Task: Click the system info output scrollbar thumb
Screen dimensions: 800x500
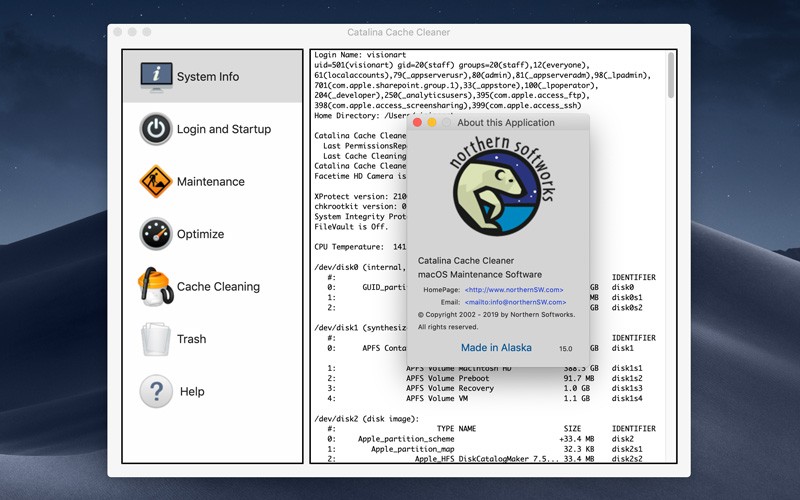Action: click(x=671, y=75)
